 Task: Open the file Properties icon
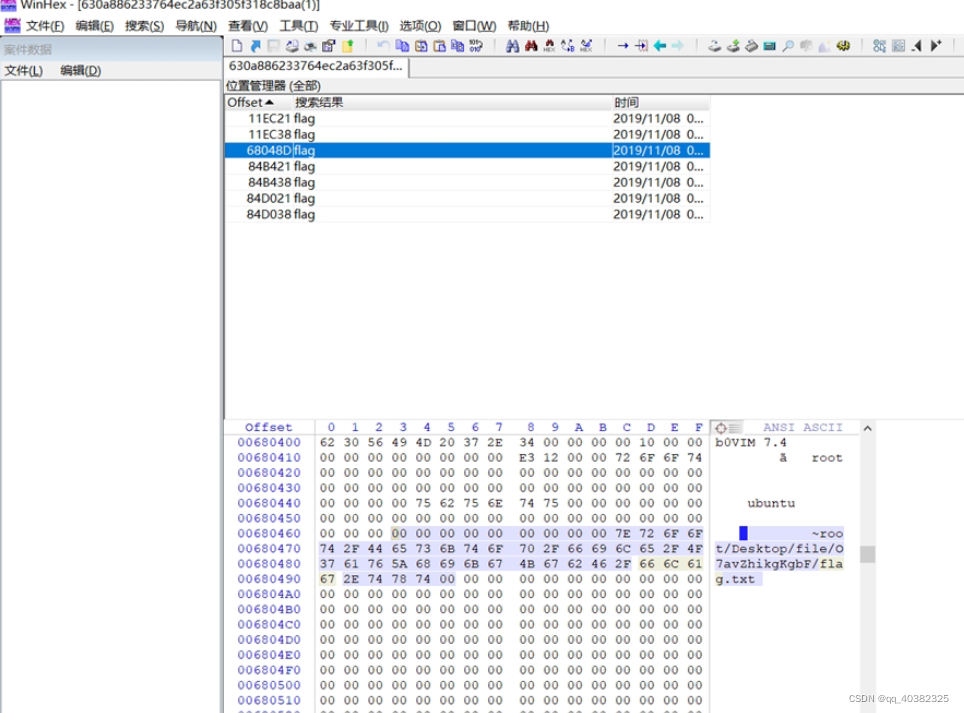click(328, 45)
